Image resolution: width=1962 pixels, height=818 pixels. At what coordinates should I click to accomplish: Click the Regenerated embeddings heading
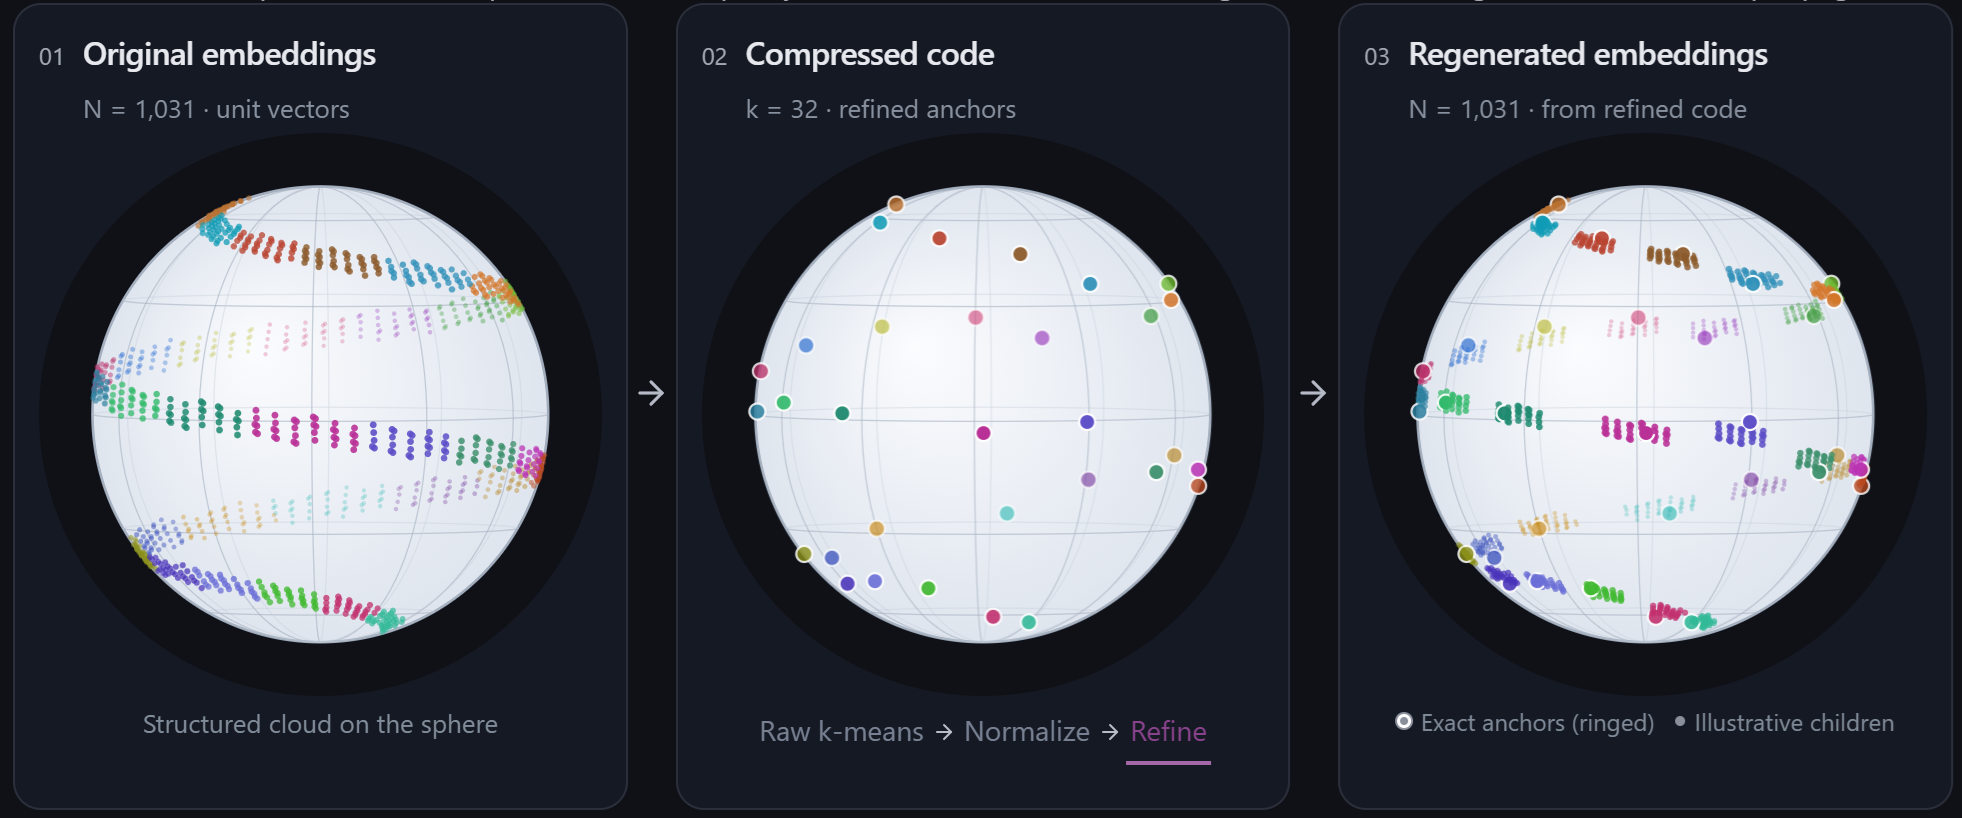(1588, 54)
